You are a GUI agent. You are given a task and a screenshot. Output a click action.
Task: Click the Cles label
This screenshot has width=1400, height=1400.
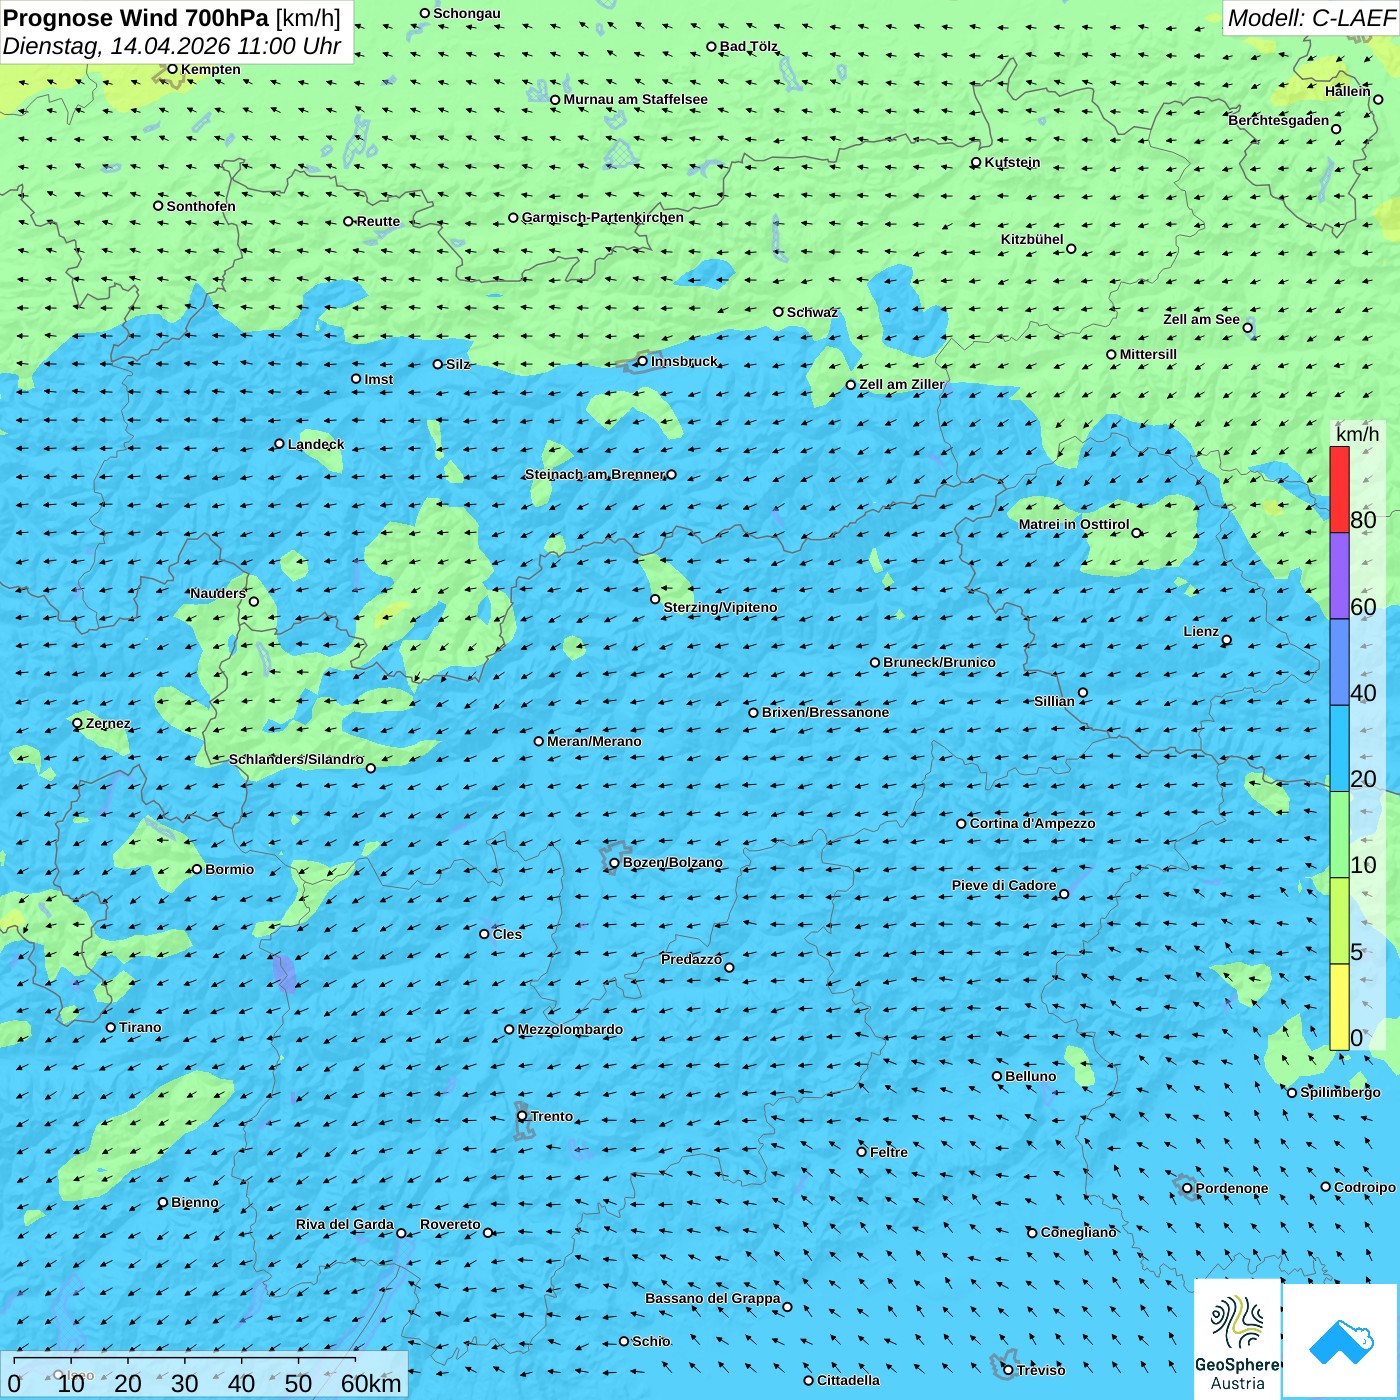(507, 934)
